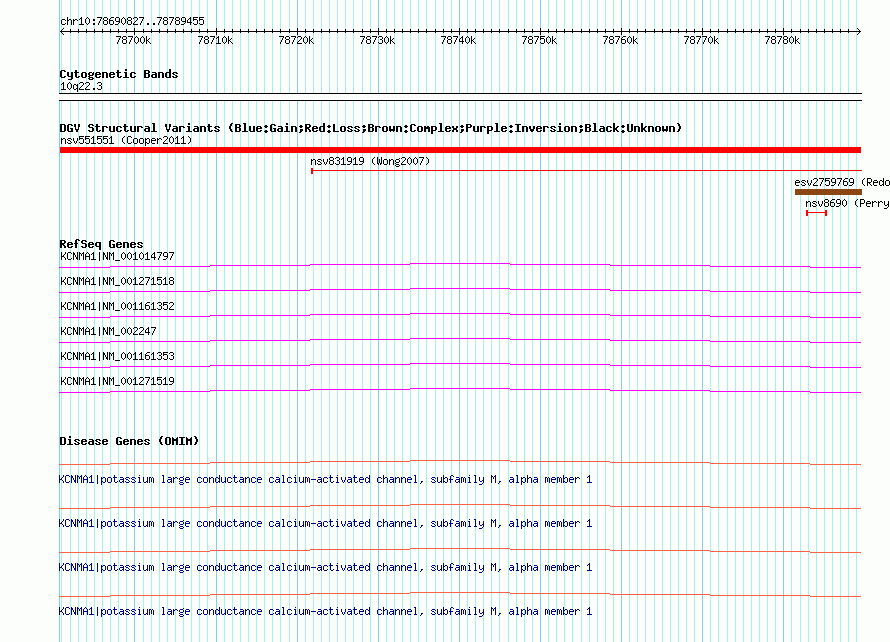Click the 78710k ruler tick label
The height and width of the screenshot is (642, 890).
coord(215,40)
